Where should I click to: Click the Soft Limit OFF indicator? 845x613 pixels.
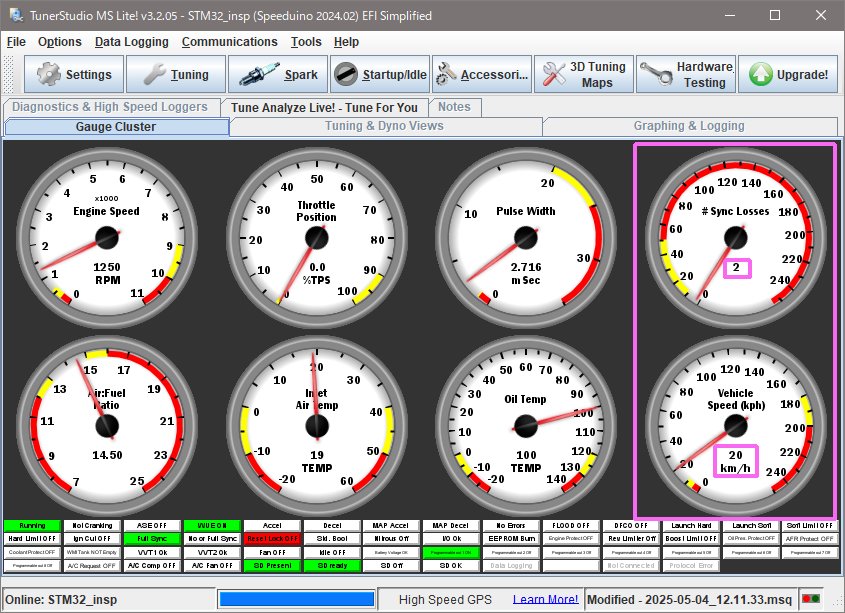[810, 525]
